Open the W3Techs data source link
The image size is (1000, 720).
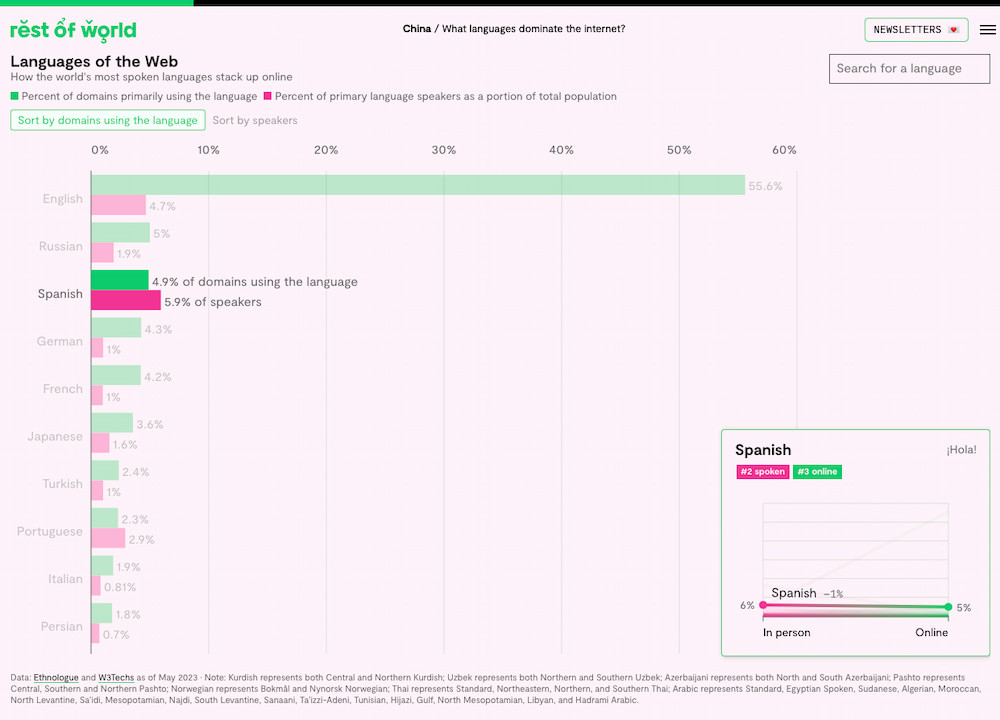point(116,678)
